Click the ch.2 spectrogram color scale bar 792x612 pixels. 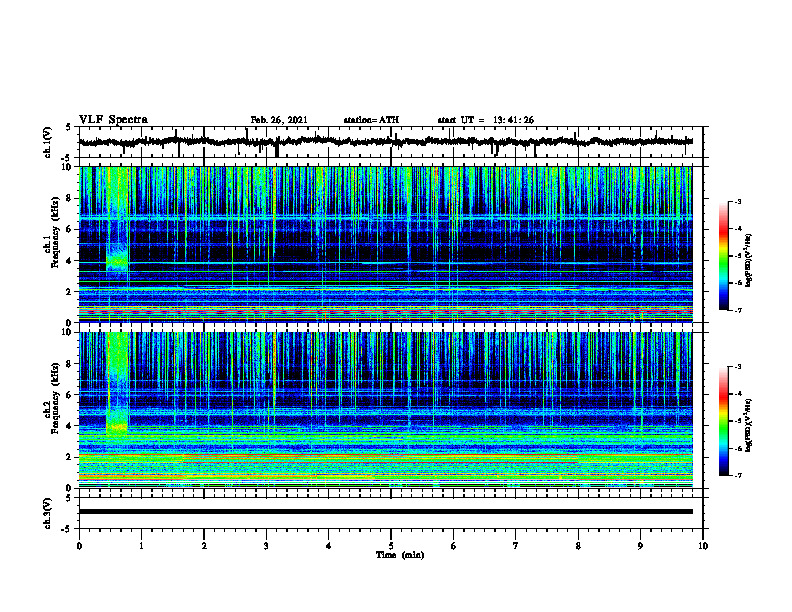tap(723, 421)
